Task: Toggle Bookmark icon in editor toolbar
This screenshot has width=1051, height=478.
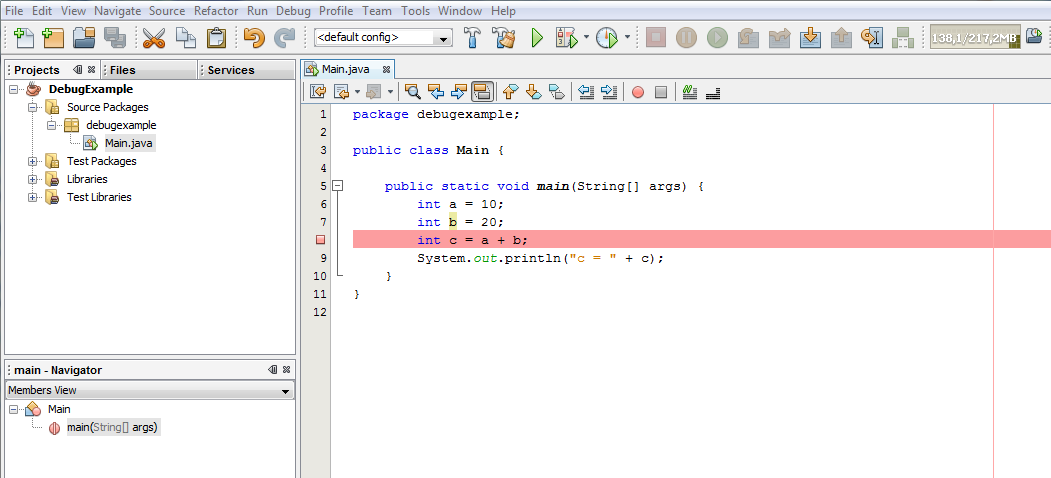Action: 557,92
